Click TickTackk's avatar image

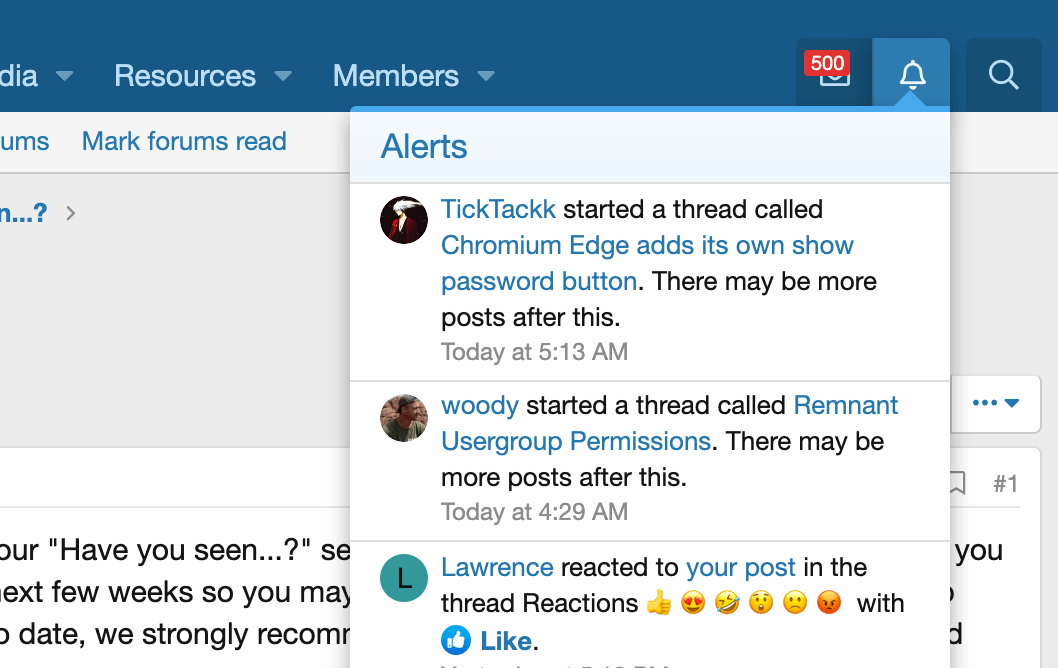(404, 220)
